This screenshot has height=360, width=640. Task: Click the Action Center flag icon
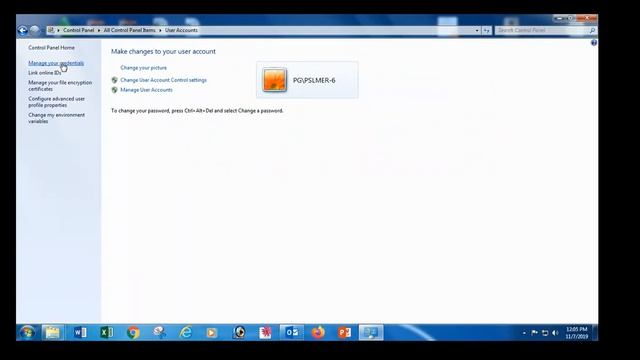(x=534, y=333)
